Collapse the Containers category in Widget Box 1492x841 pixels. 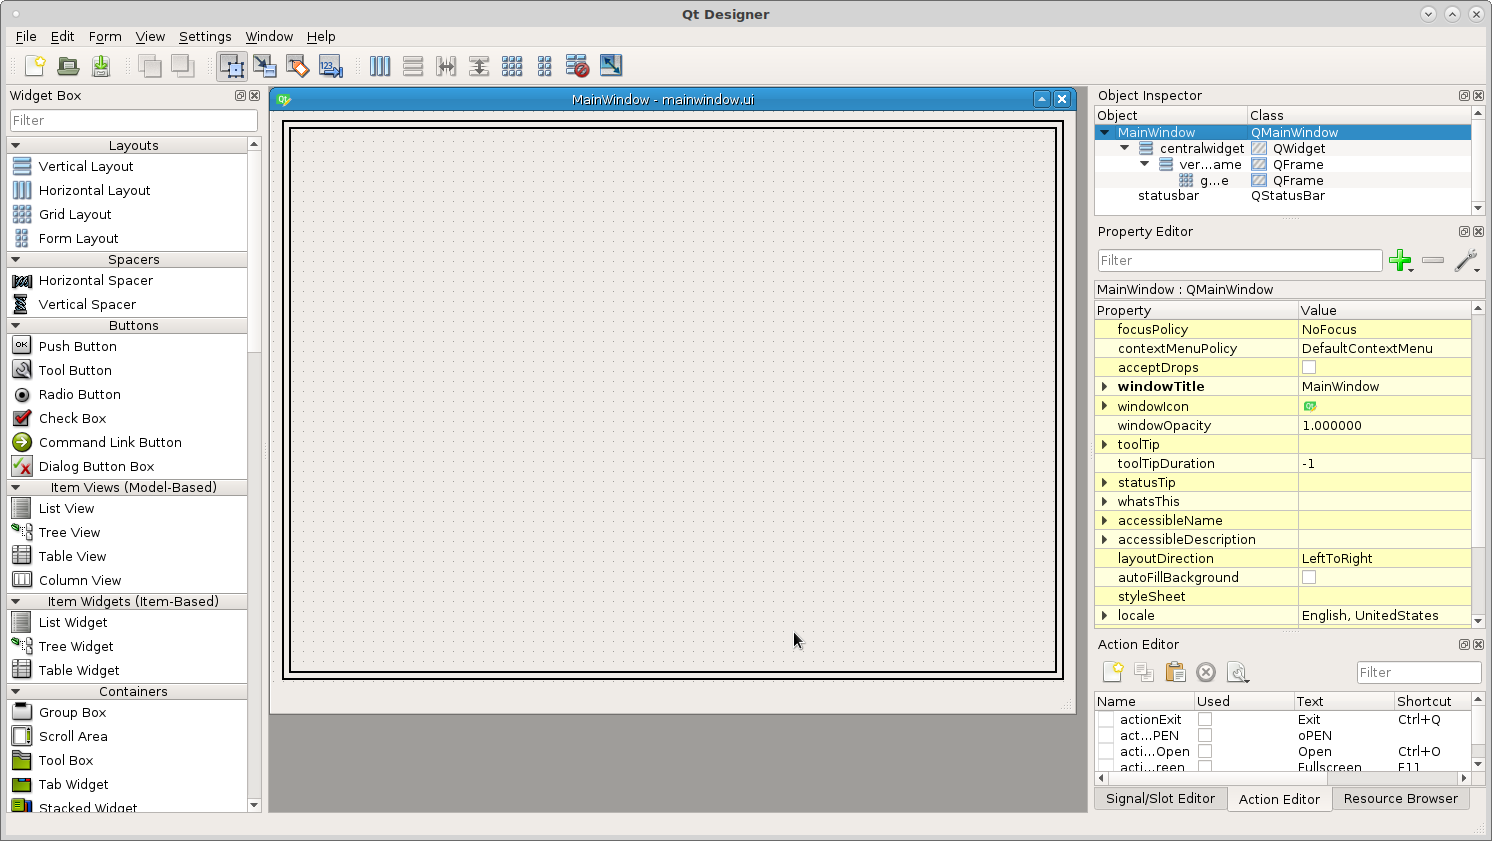(16, 691)
